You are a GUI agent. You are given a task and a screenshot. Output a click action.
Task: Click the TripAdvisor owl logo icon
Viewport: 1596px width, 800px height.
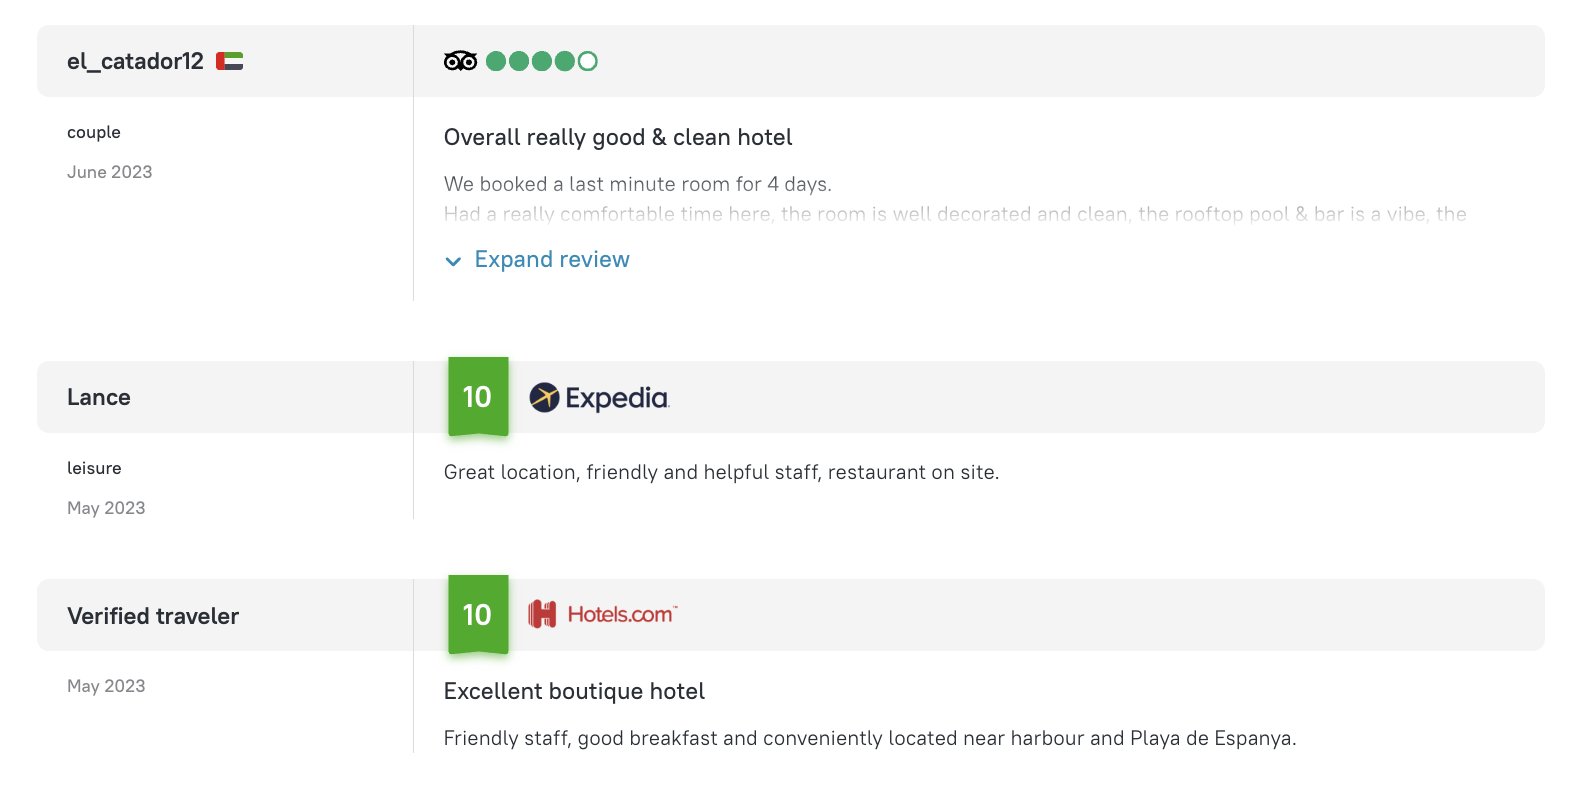(460, 61)
